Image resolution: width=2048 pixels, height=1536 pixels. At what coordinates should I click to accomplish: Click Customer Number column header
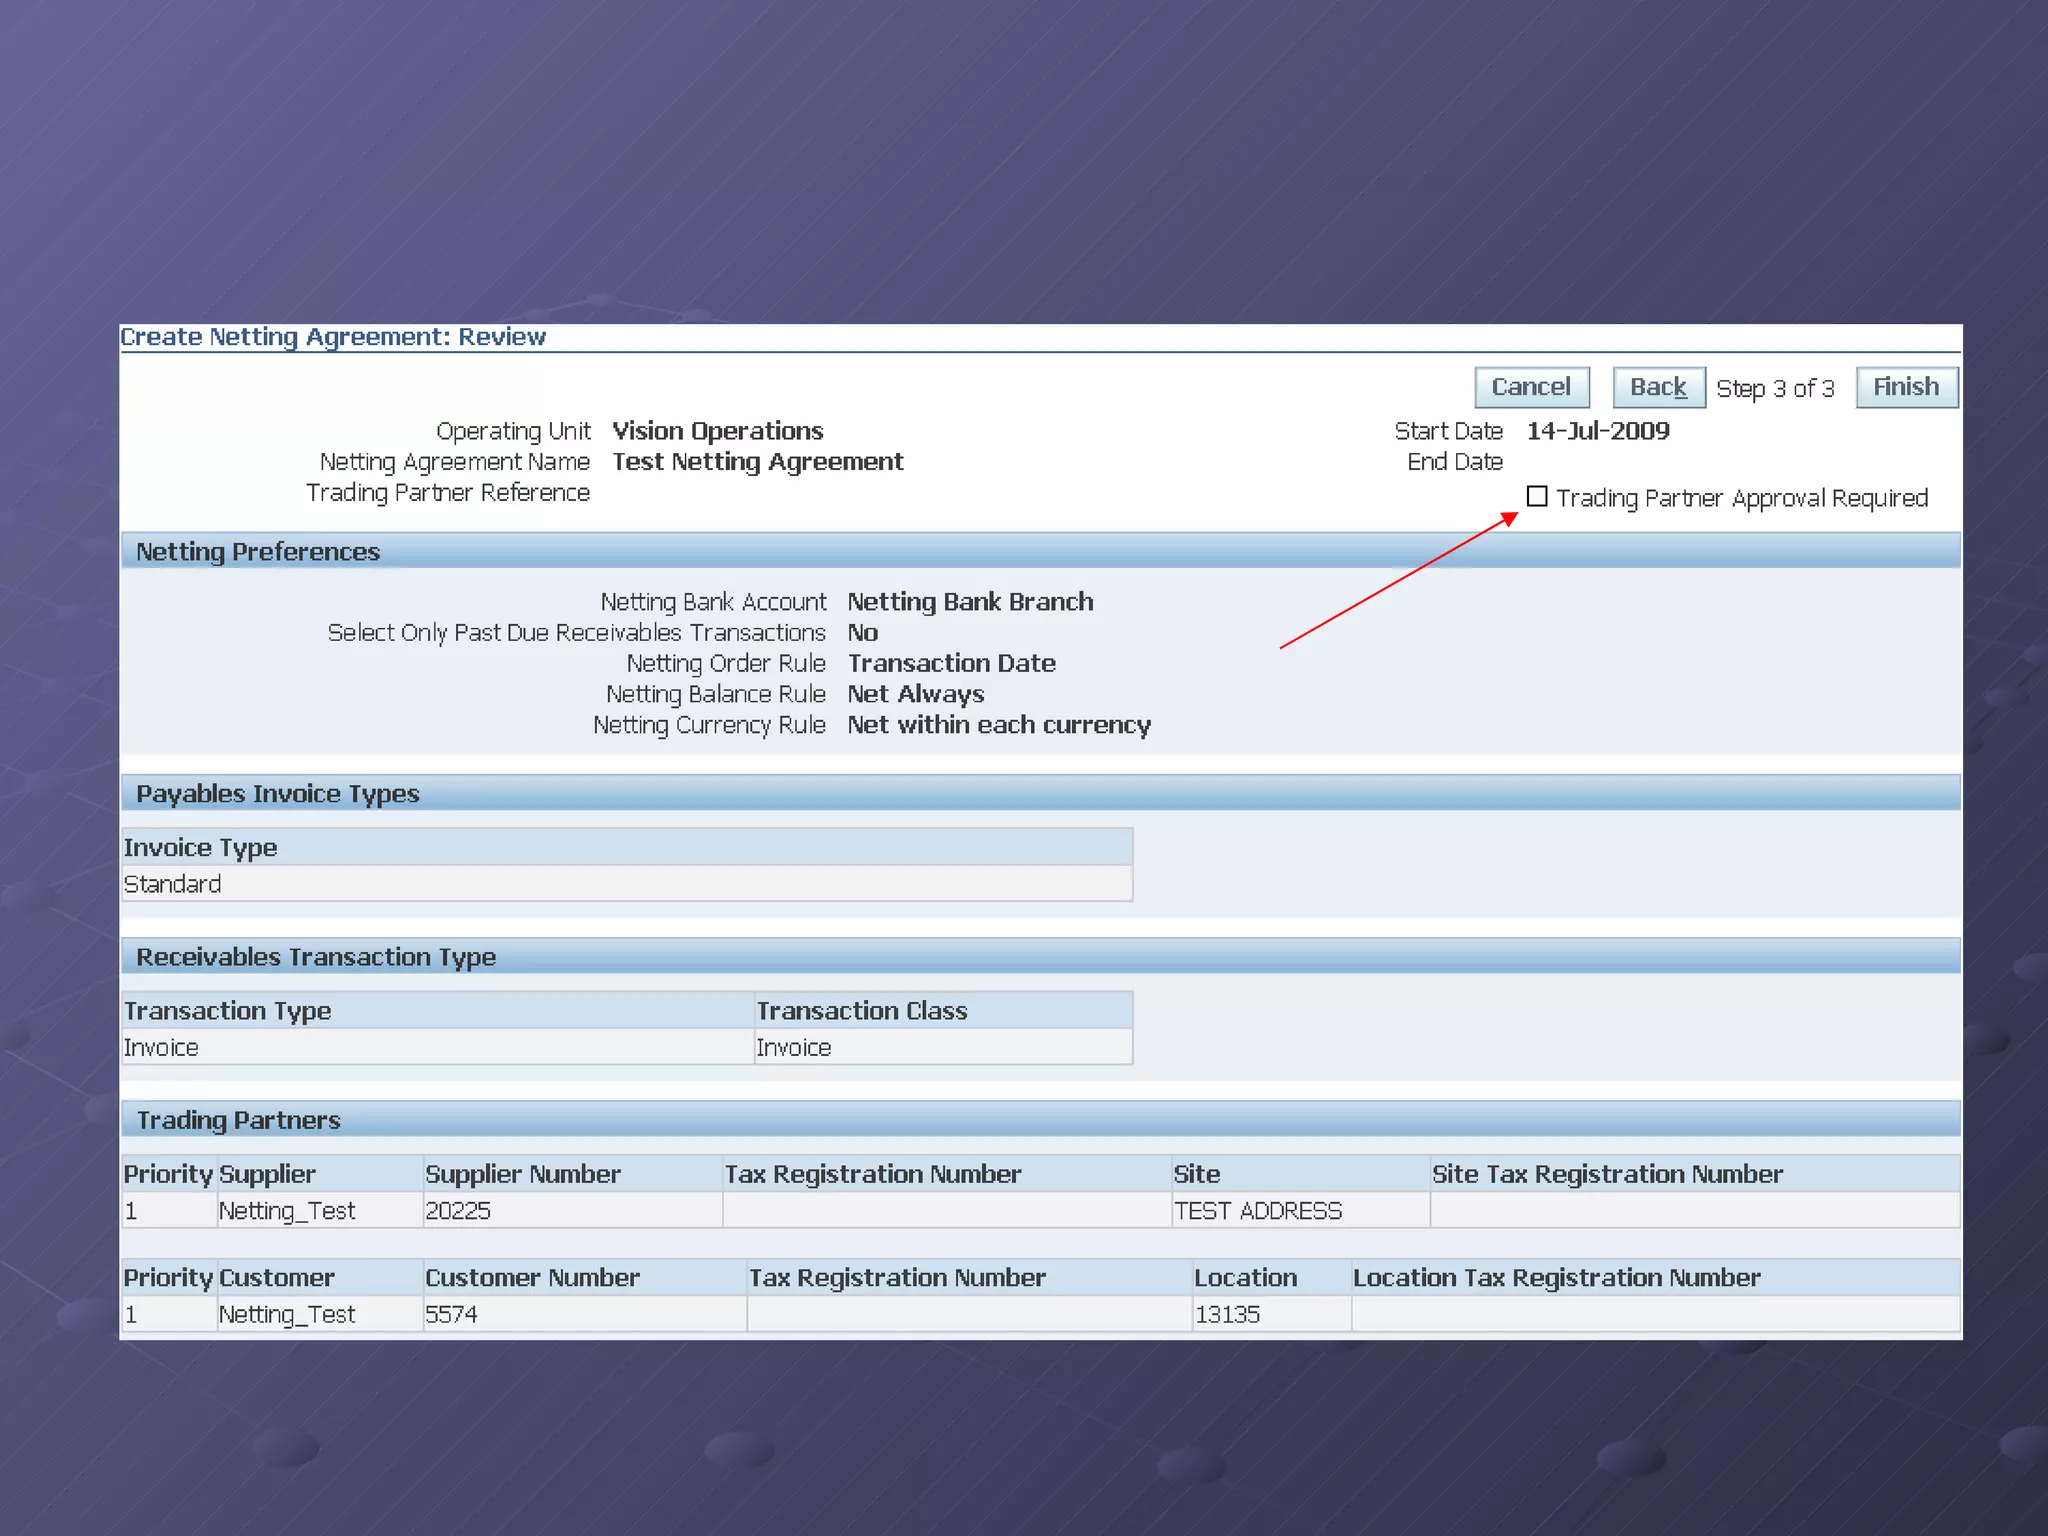pyautogui.click(x=532, y=1278)
